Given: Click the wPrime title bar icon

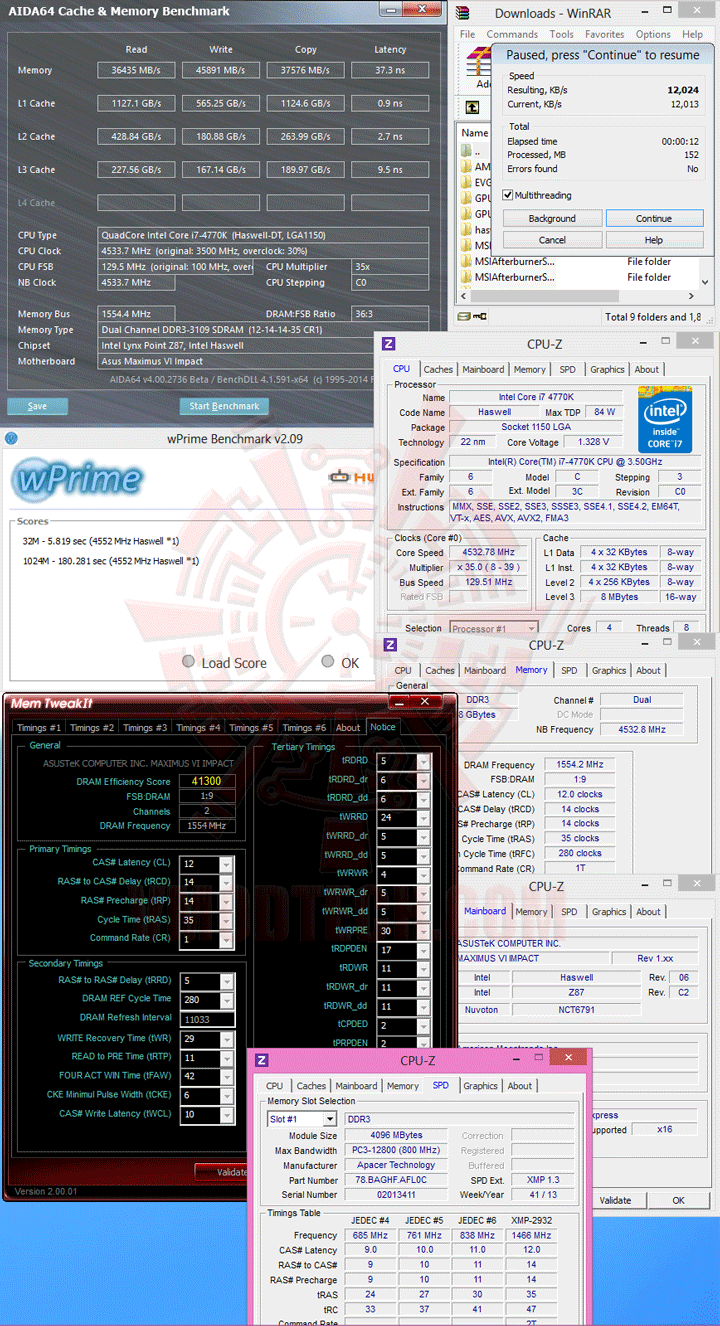Looking at the screenshot, I should pos(11,438).
